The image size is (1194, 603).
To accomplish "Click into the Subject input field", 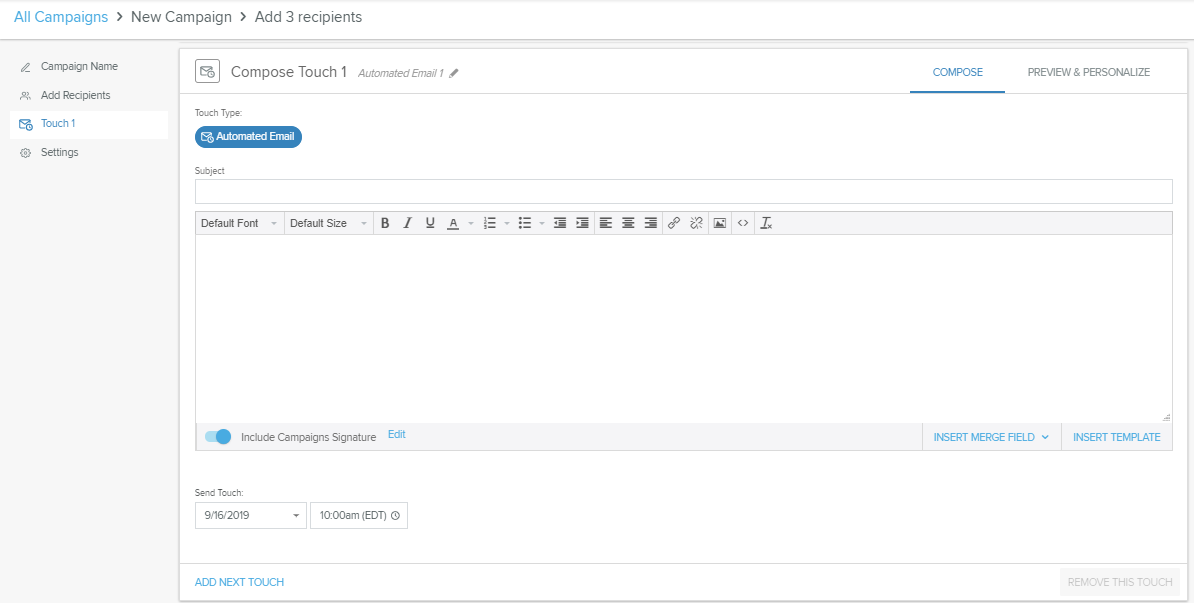I will (684, 191).
